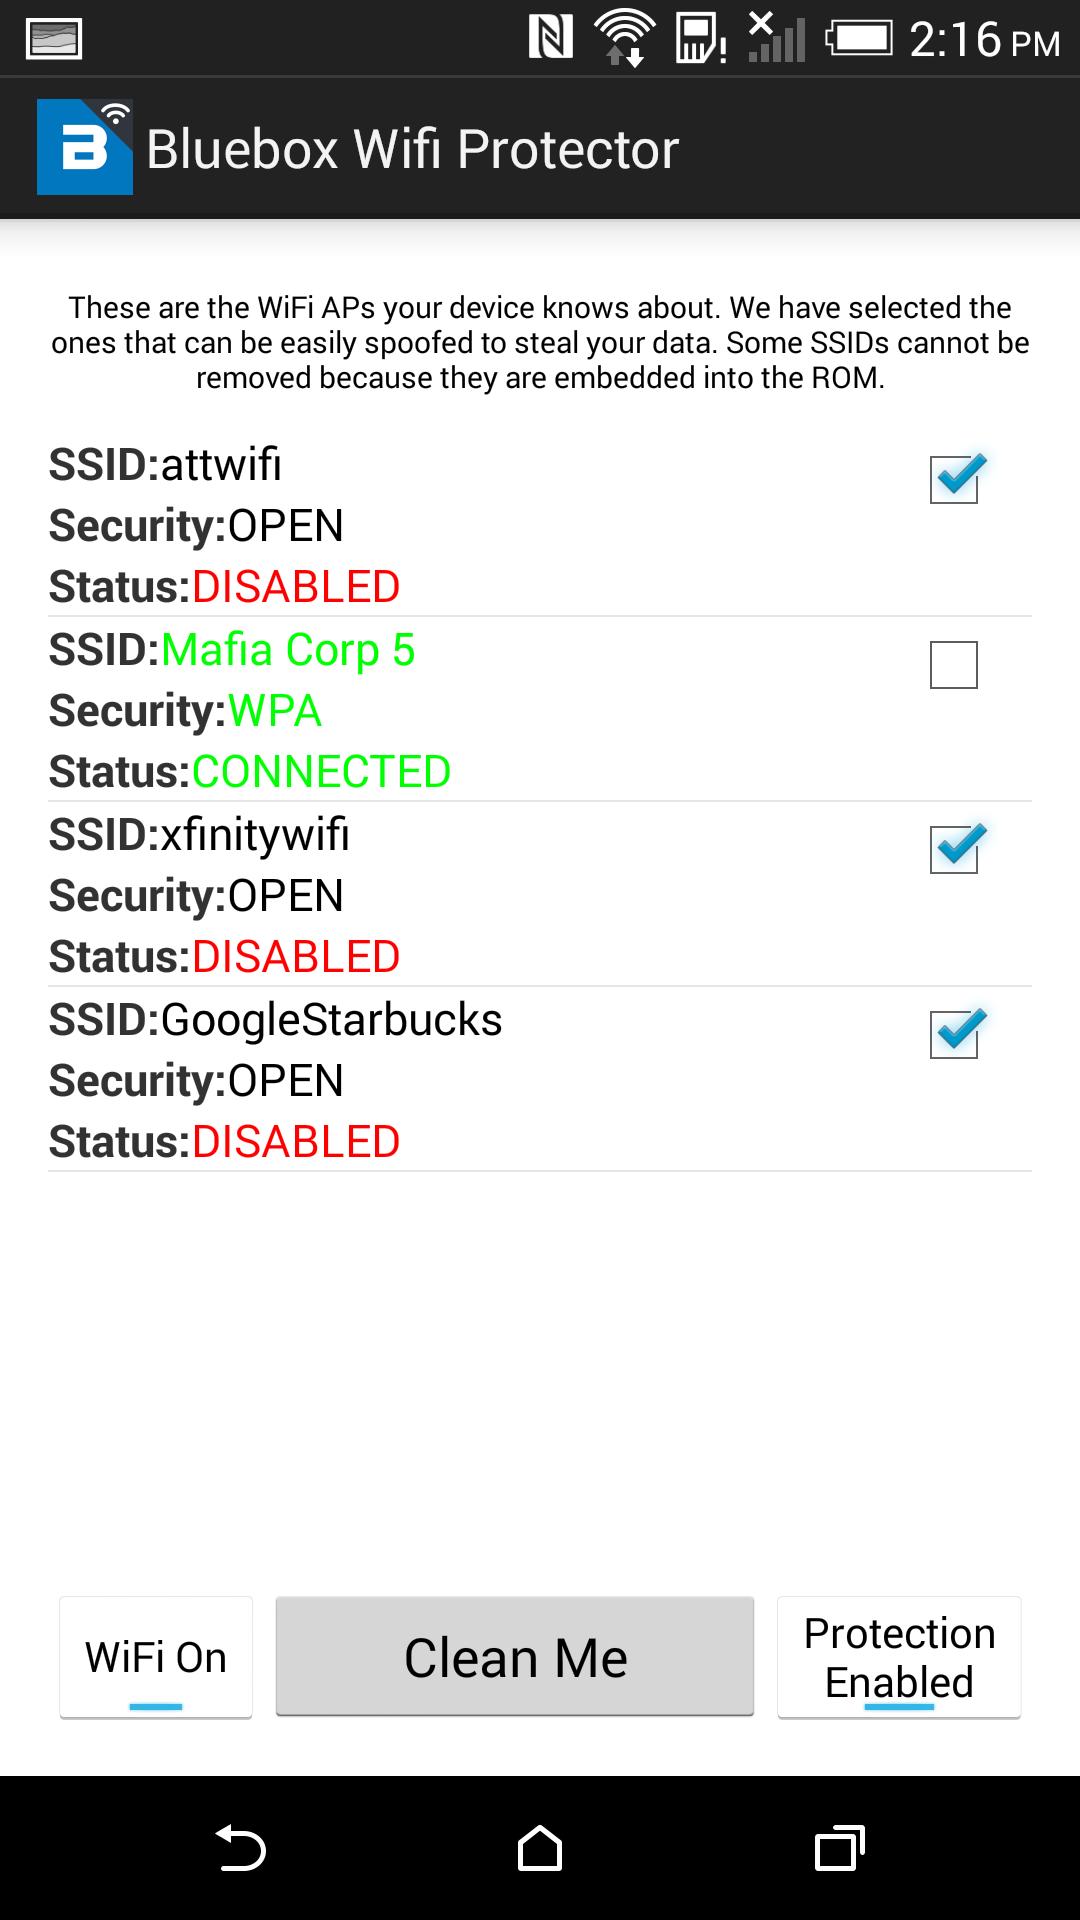
Task: Tap the Clean Me button
Action: (x=515, y=1655)
